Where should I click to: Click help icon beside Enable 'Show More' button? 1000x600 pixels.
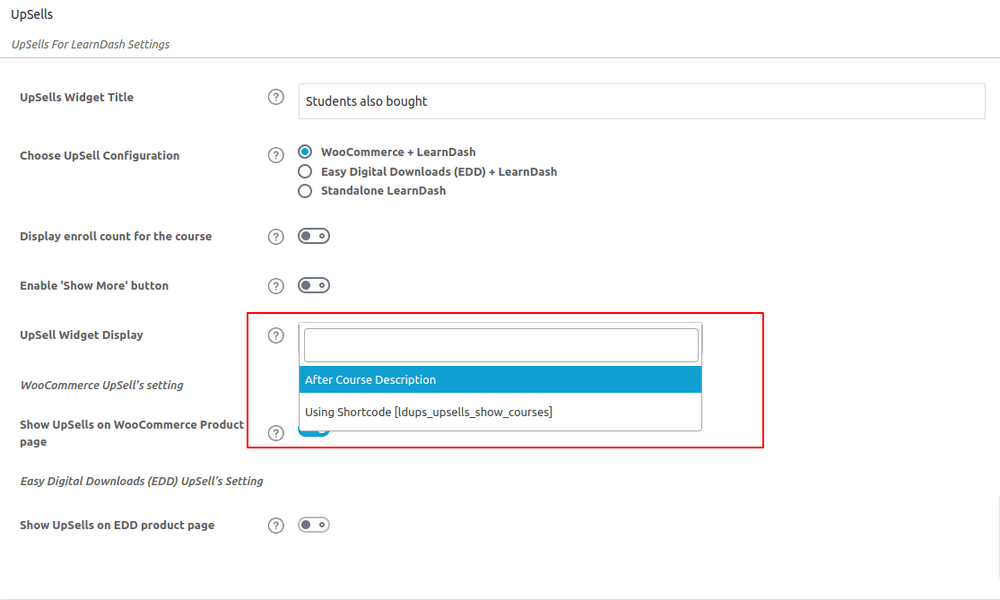(x=276, y=286)
